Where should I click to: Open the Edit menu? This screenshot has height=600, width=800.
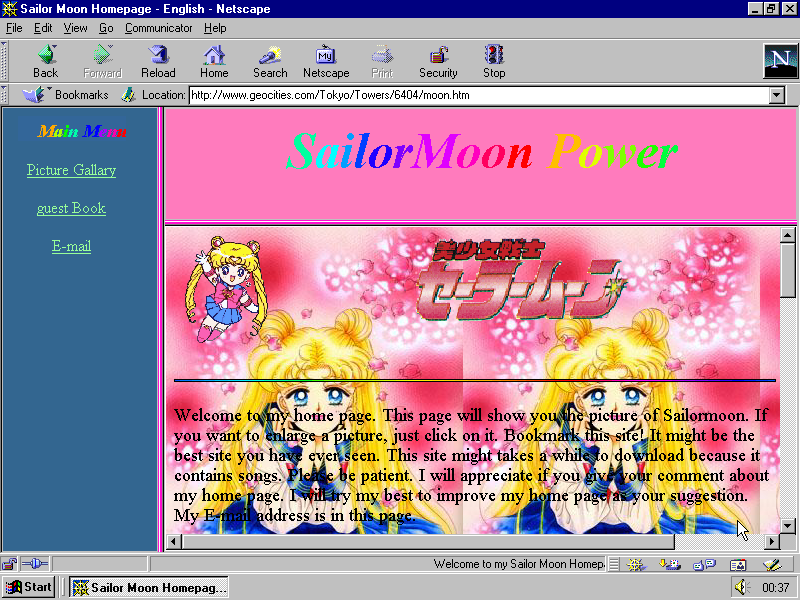tap(43, 28)
